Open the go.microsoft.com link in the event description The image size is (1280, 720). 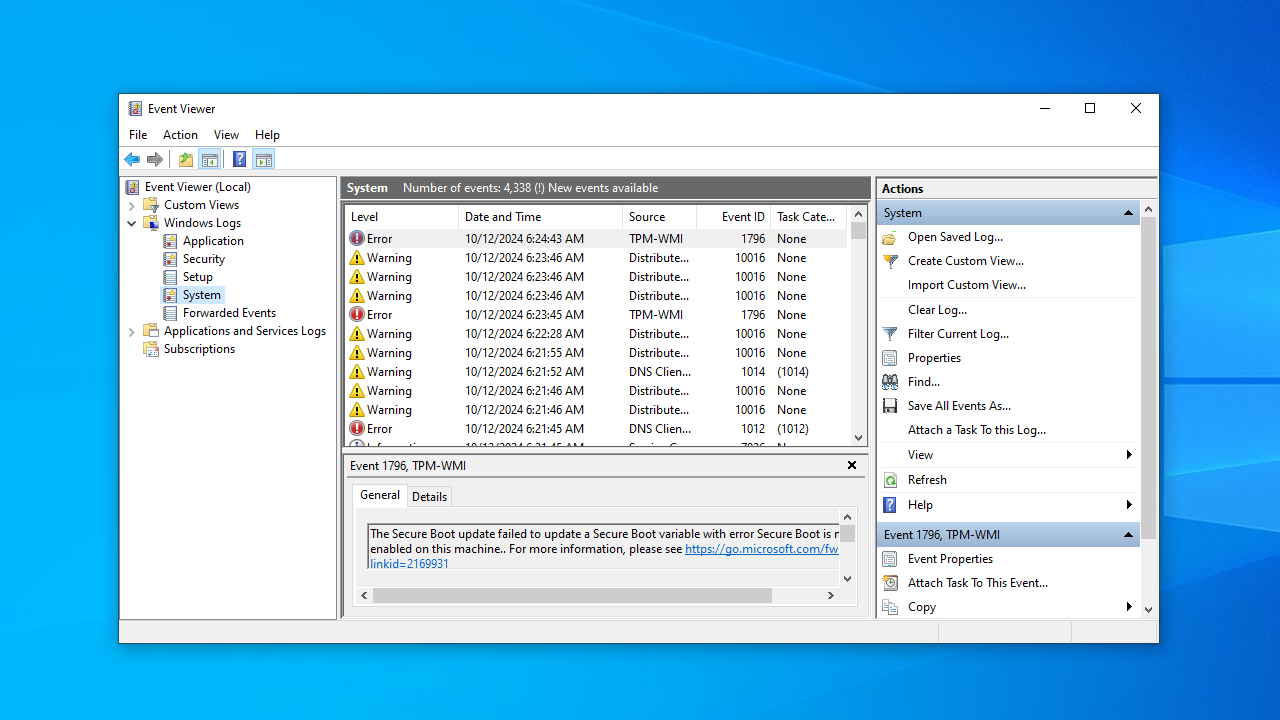(x=761, y=549)
